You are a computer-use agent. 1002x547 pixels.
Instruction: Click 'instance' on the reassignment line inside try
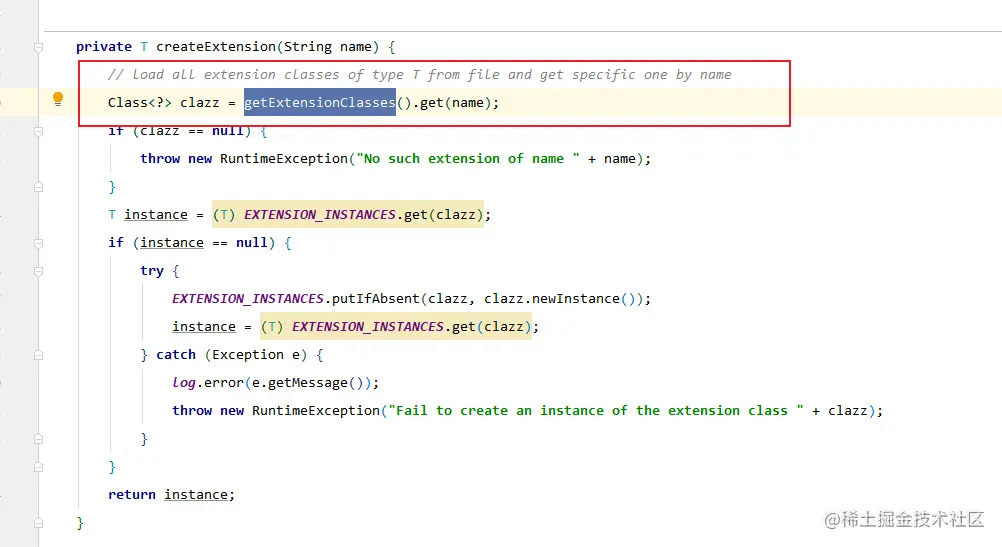click(x=204, y=327)
